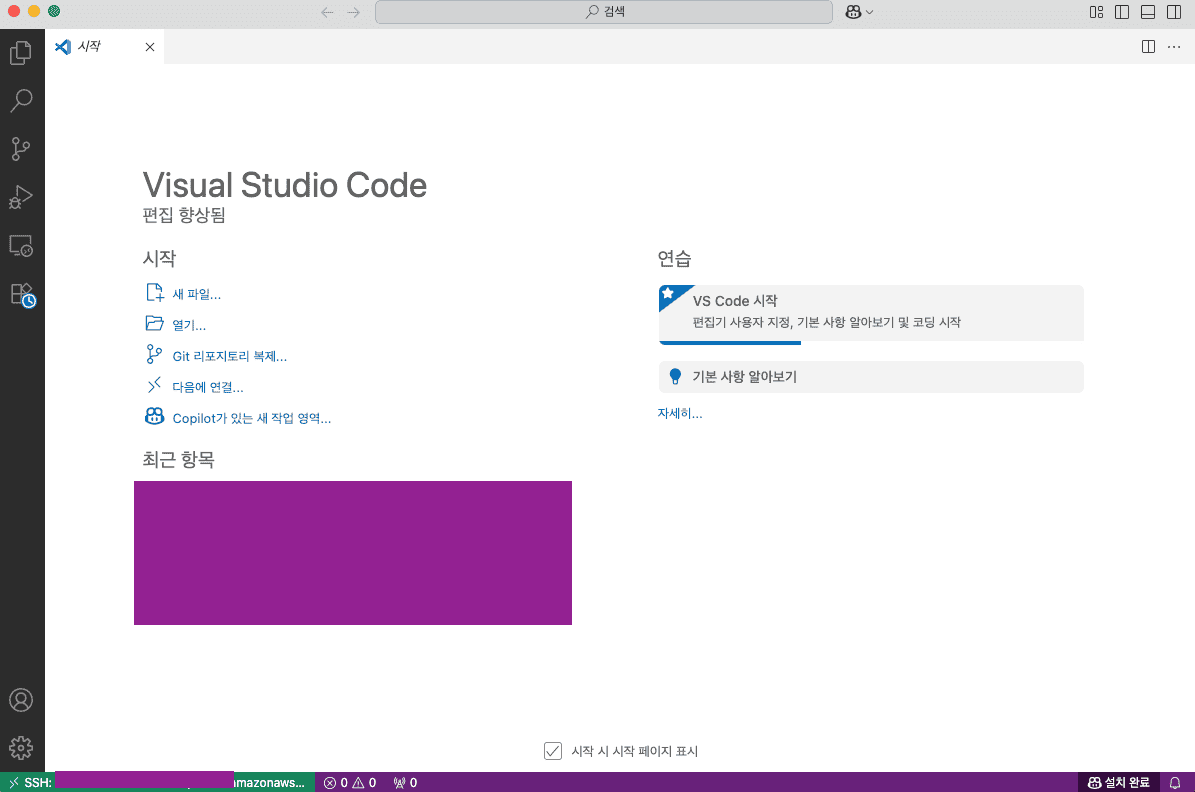Toggle 시작 시 시작 페이지 표시 checkbox

[553, 751]
